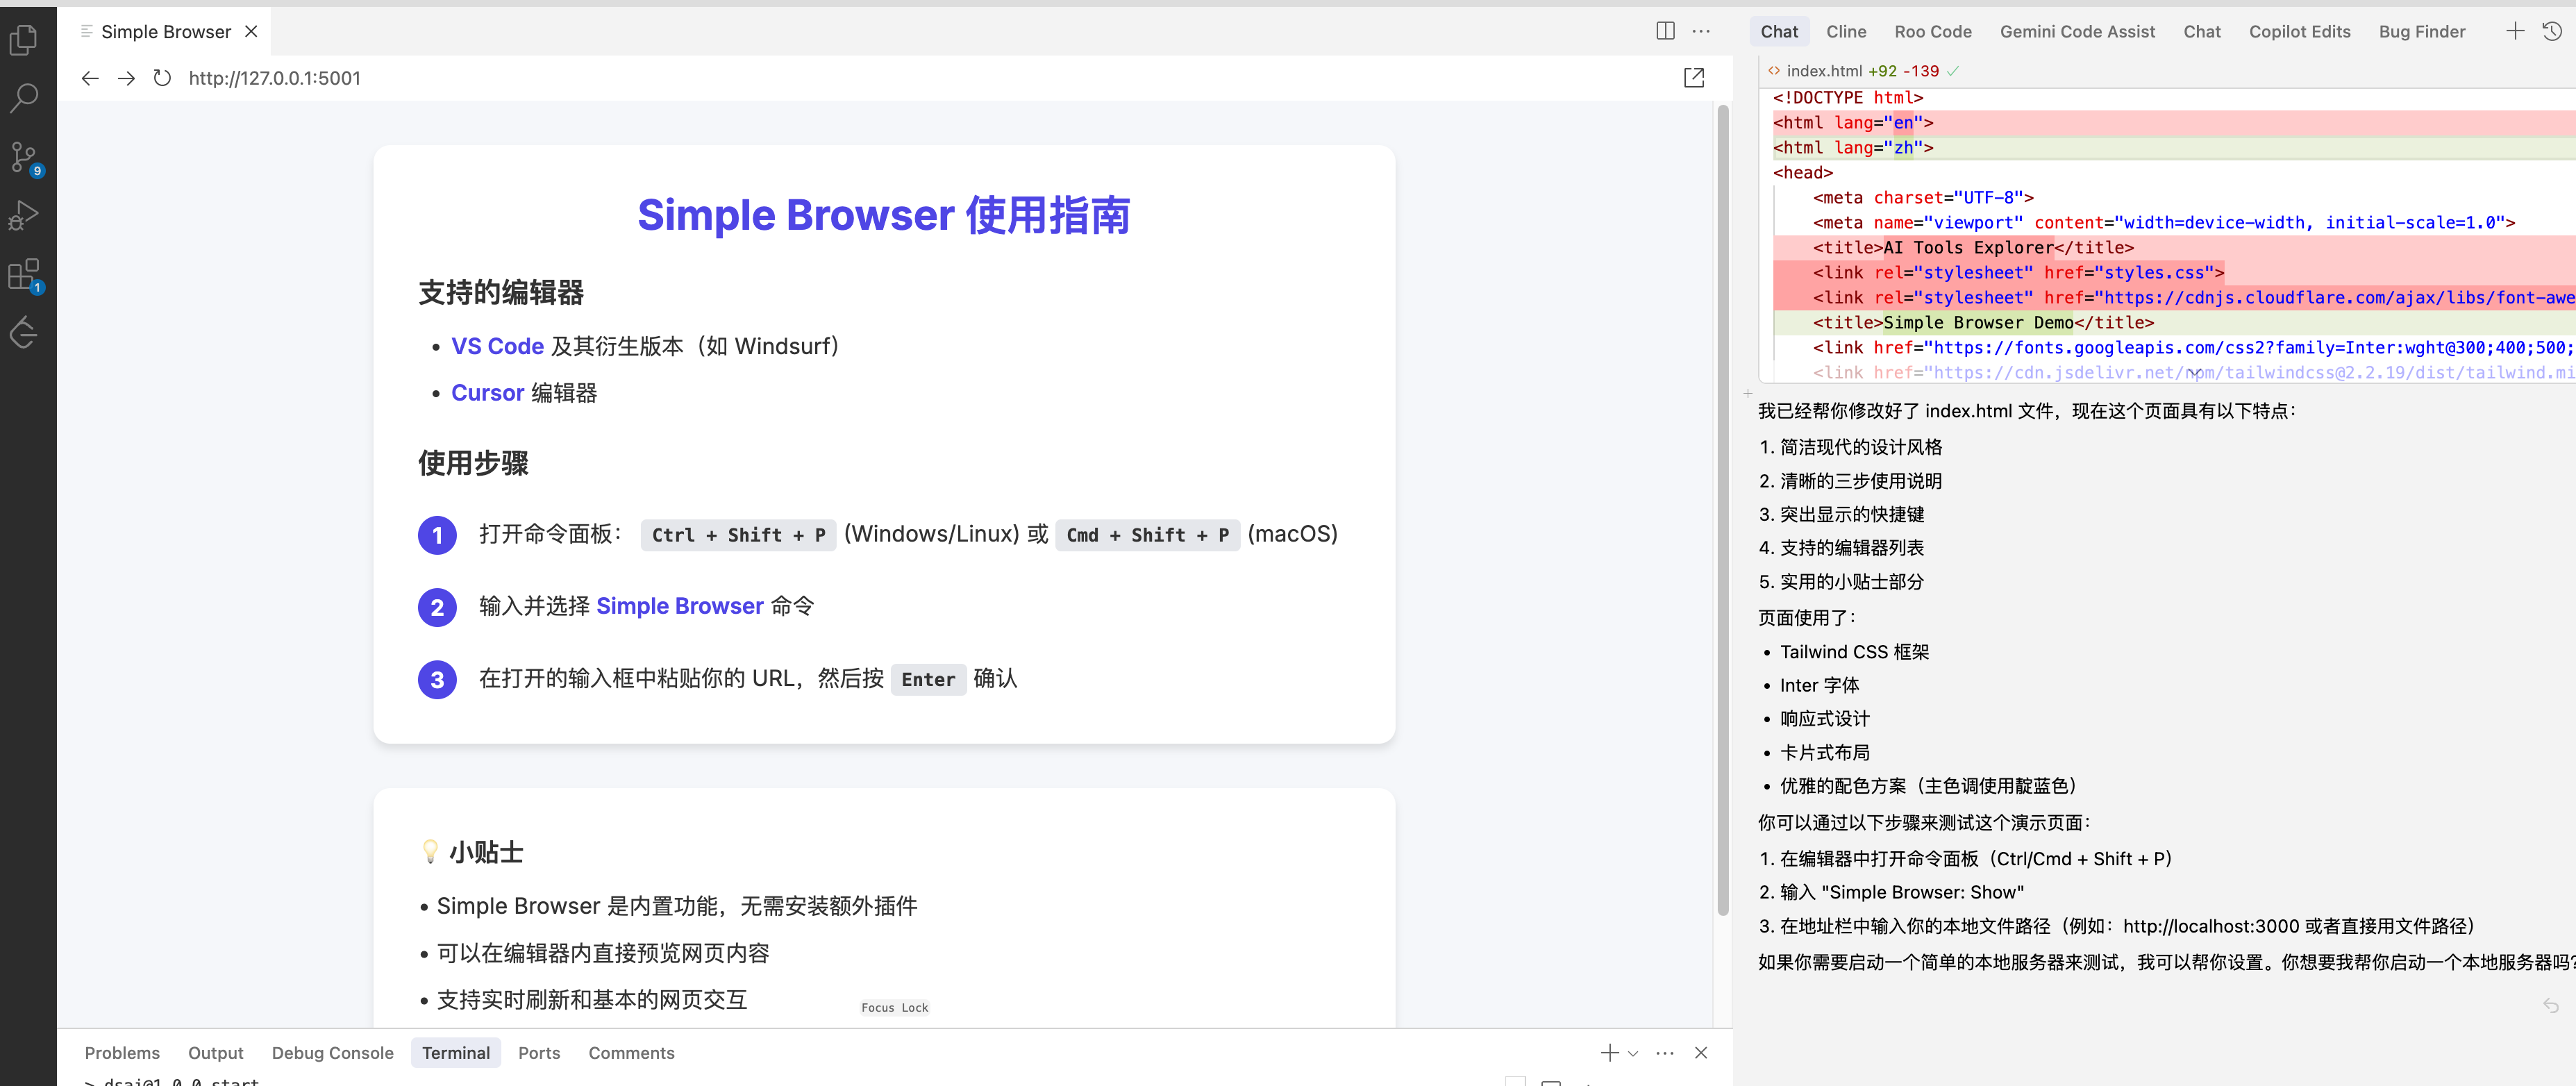Open editor More Actions ellipsis menu
Screen dimensions: 2576x1086
(x=1701, y=31)
